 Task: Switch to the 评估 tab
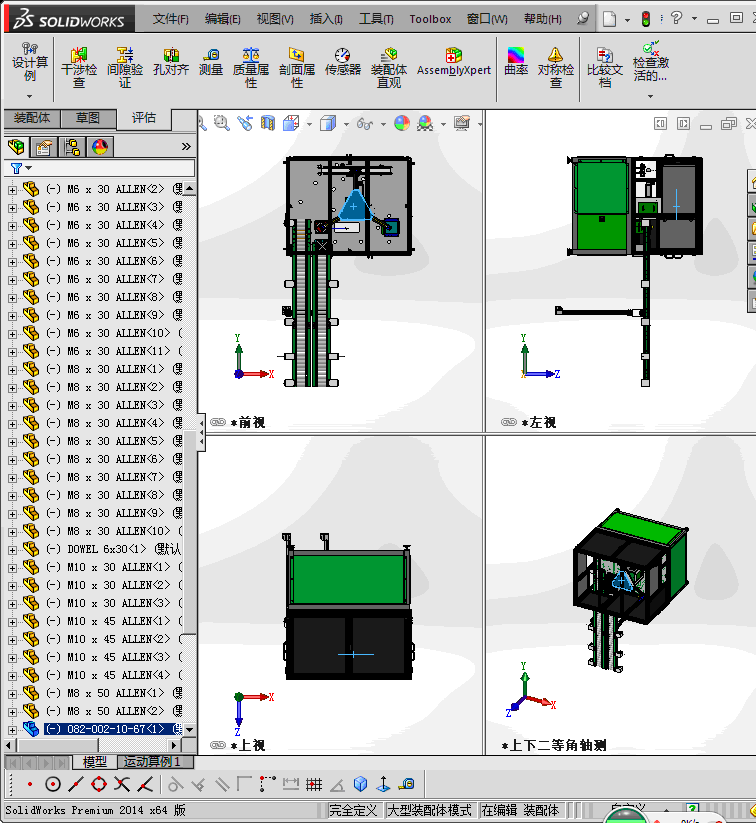(x=144, y=118)
